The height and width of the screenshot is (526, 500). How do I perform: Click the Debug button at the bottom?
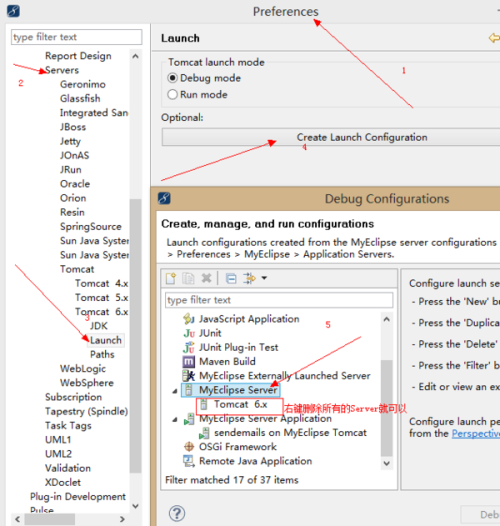coord(481,515)
